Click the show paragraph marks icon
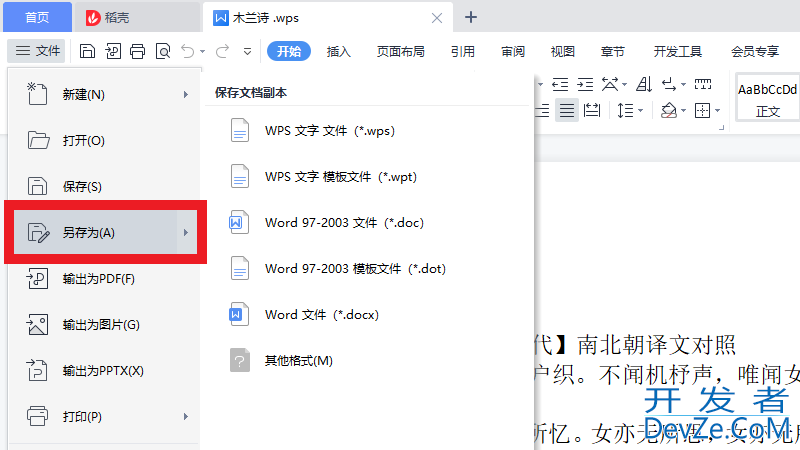This screenshot has height=450, width=800. click(669, 84)
